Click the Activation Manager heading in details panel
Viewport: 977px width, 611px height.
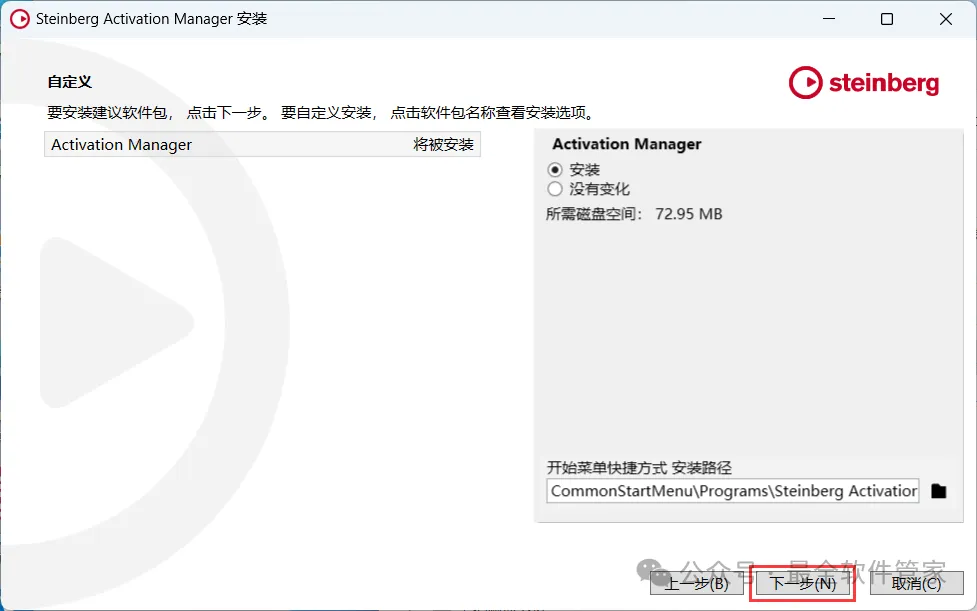tap(627, 144)
